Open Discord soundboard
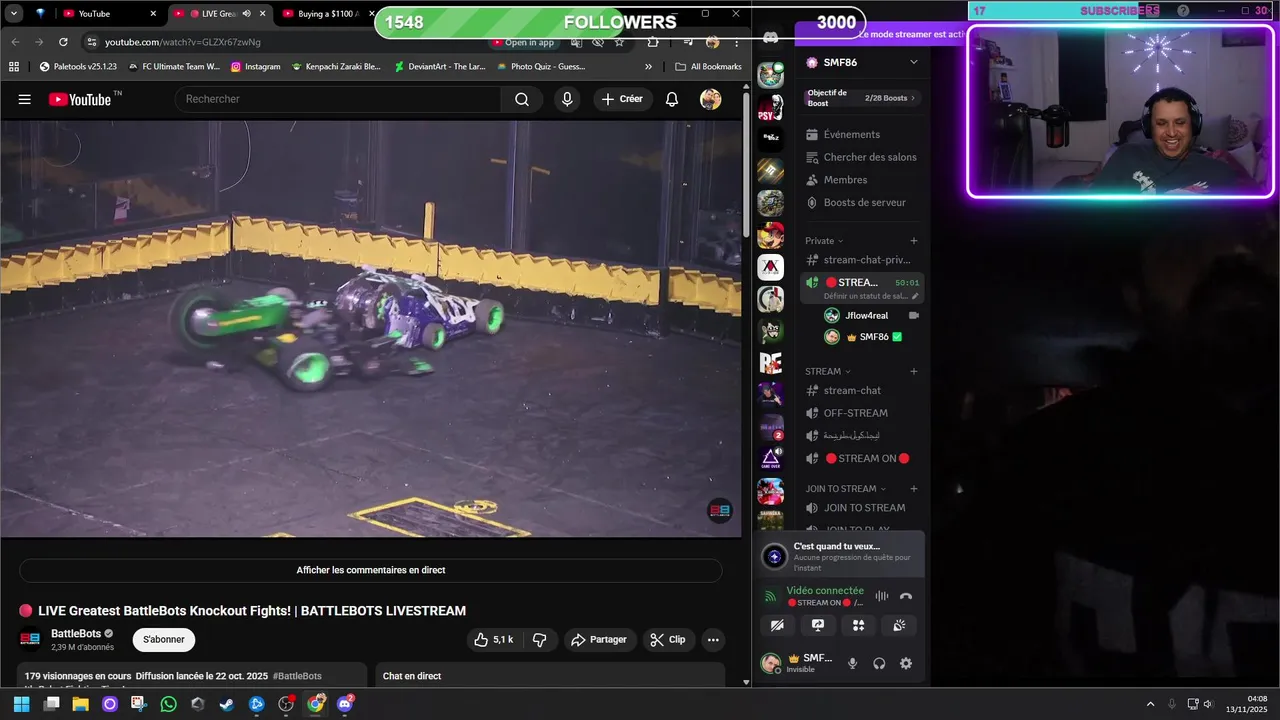The height and width of the screenshot is (720, 1280). pos(899,625)
